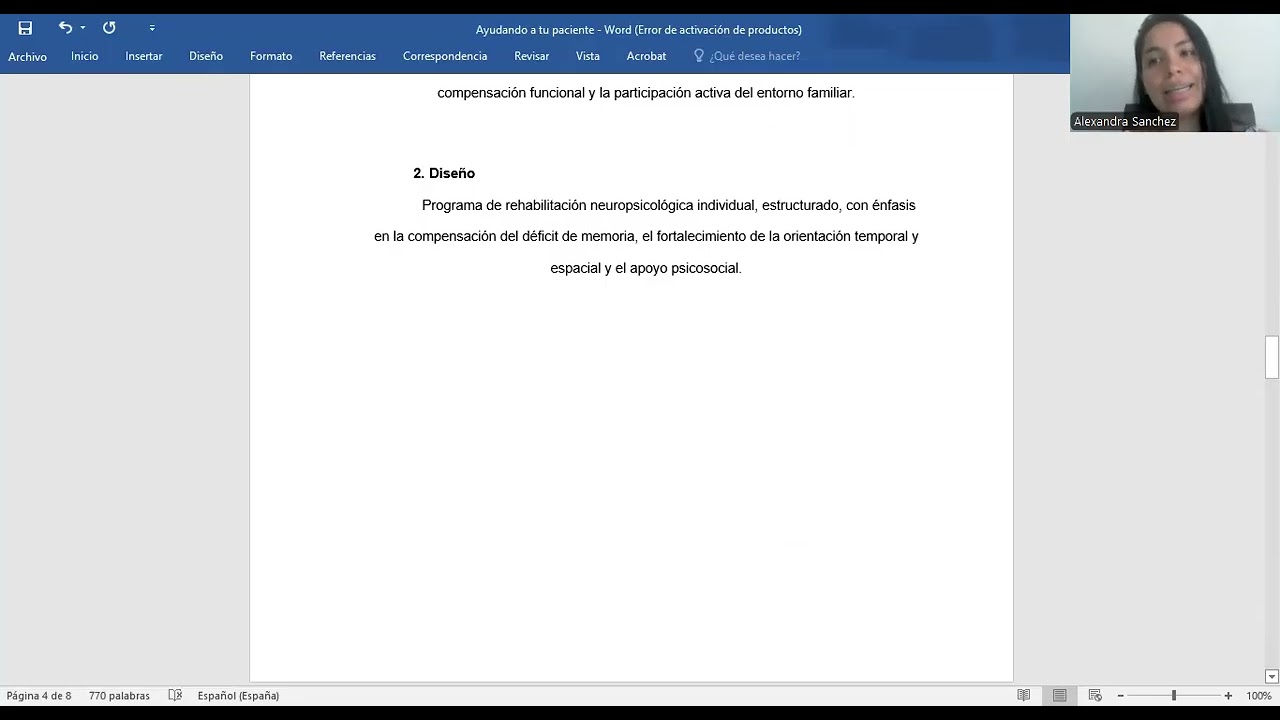Image resolution: width=1280 pixels, height=720 pixels.
Task: Expand Customize Quick Access Toolbar arrow
Action: tap(152, 28)
